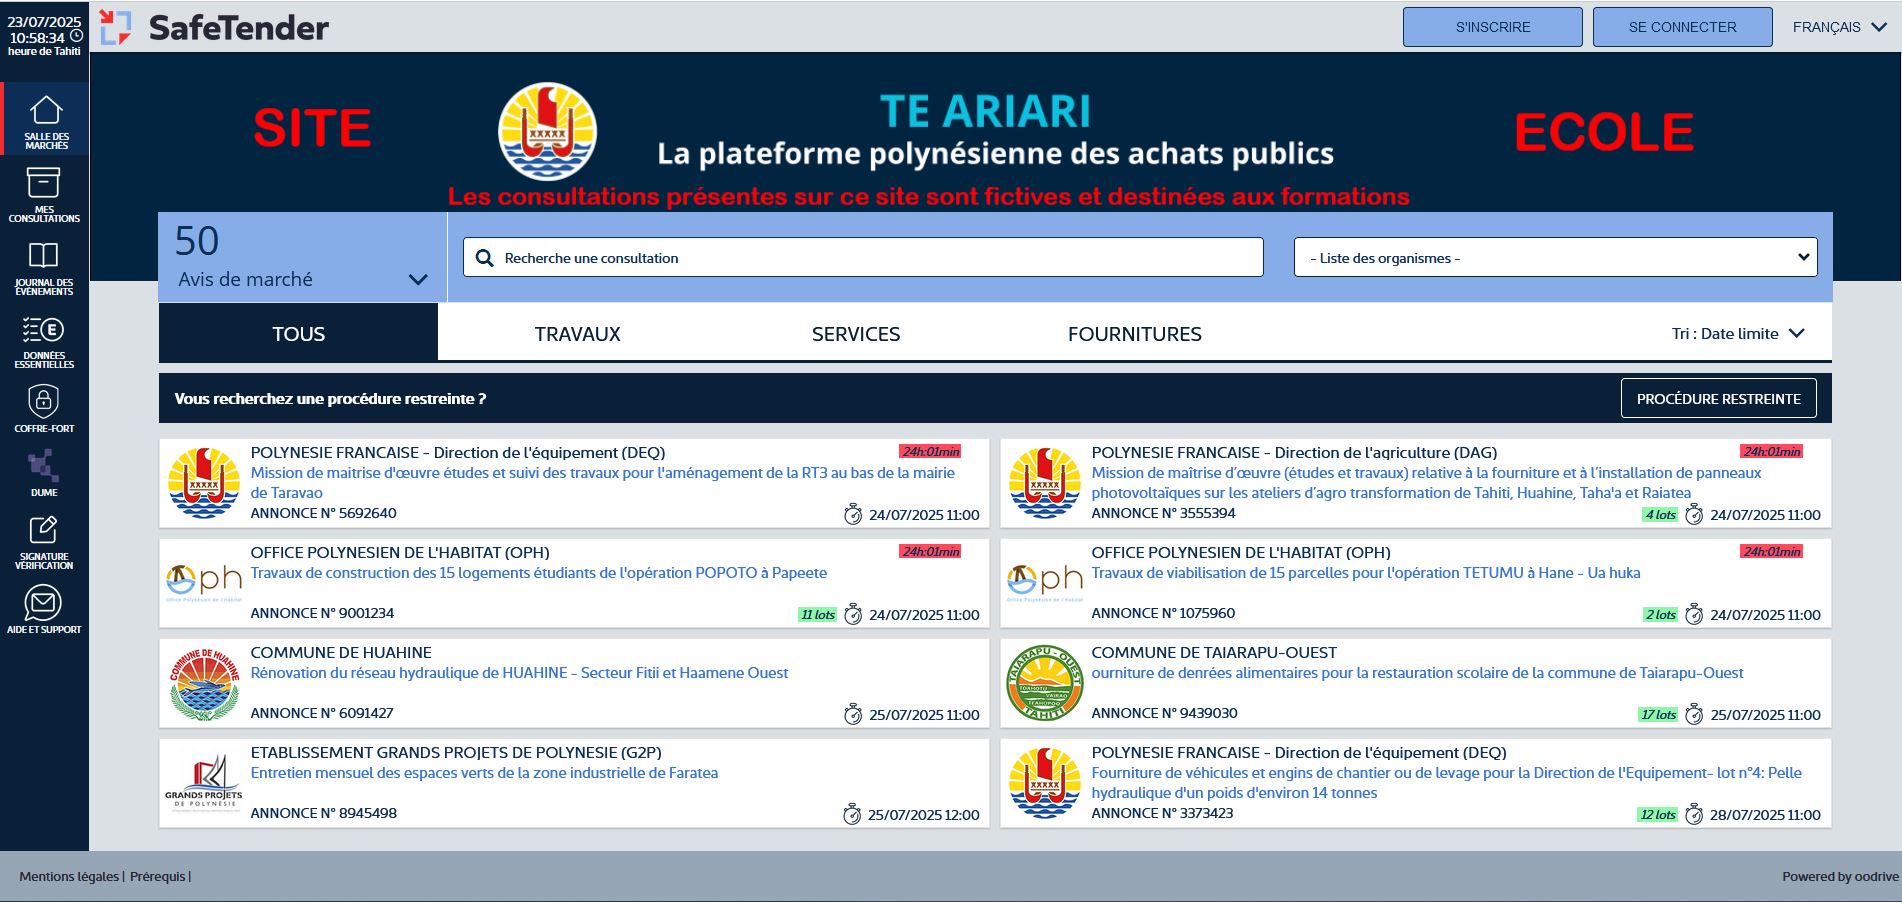The width and height of the screenshot is (1902, 902).
Task: Click the Recherche une consultation field
Action: (x=863, y=257)
